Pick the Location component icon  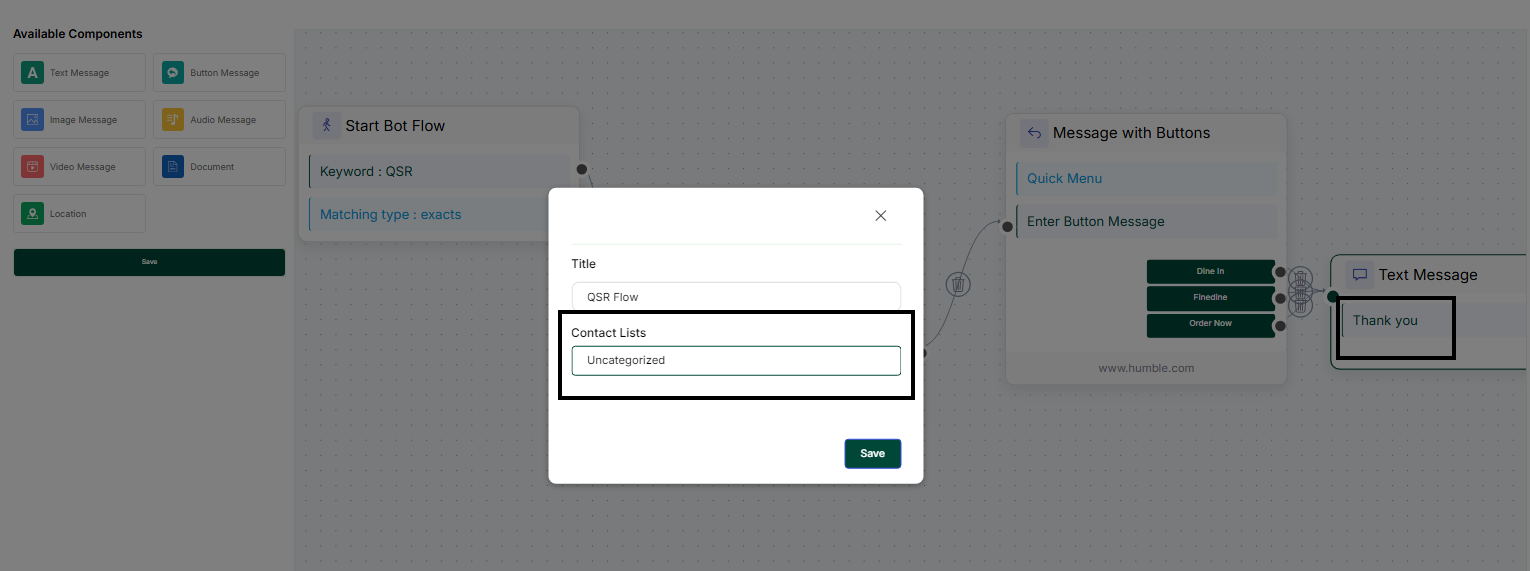[33, 214]
